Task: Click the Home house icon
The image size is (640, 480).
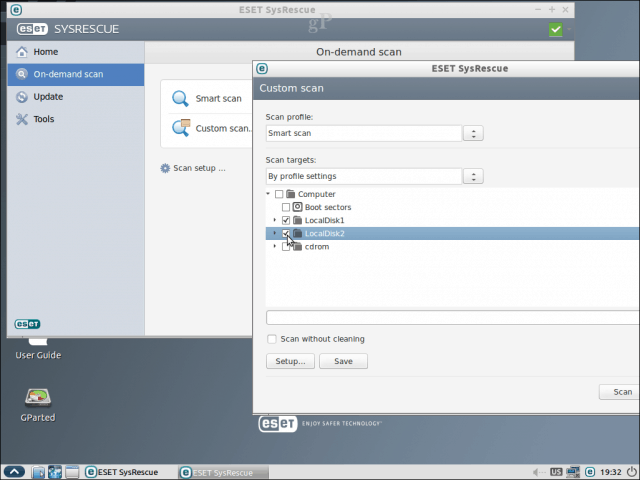Action: (22, 52)
